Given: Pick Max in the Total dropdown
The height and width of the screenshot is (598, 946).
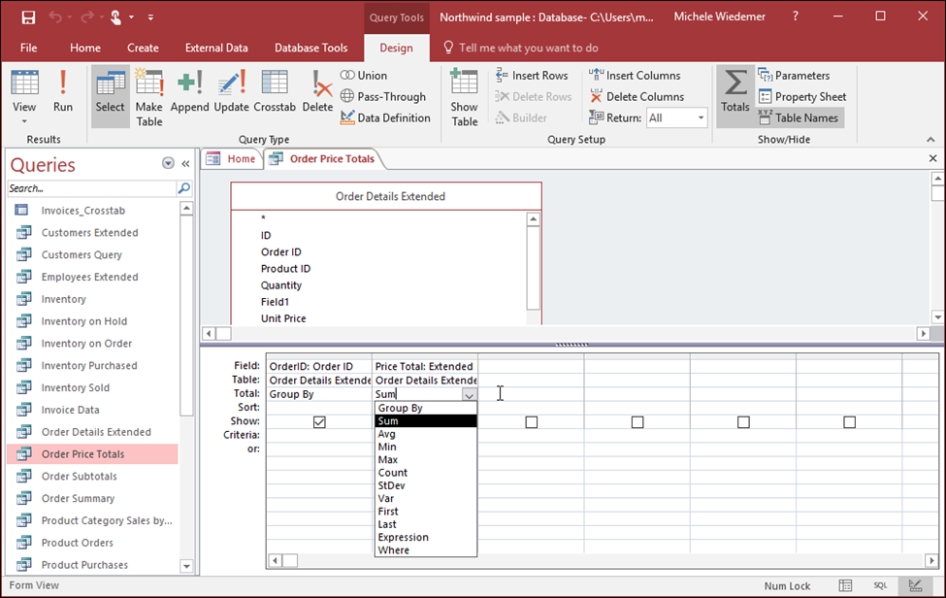Looking at the screenshot, I should 425,460.
